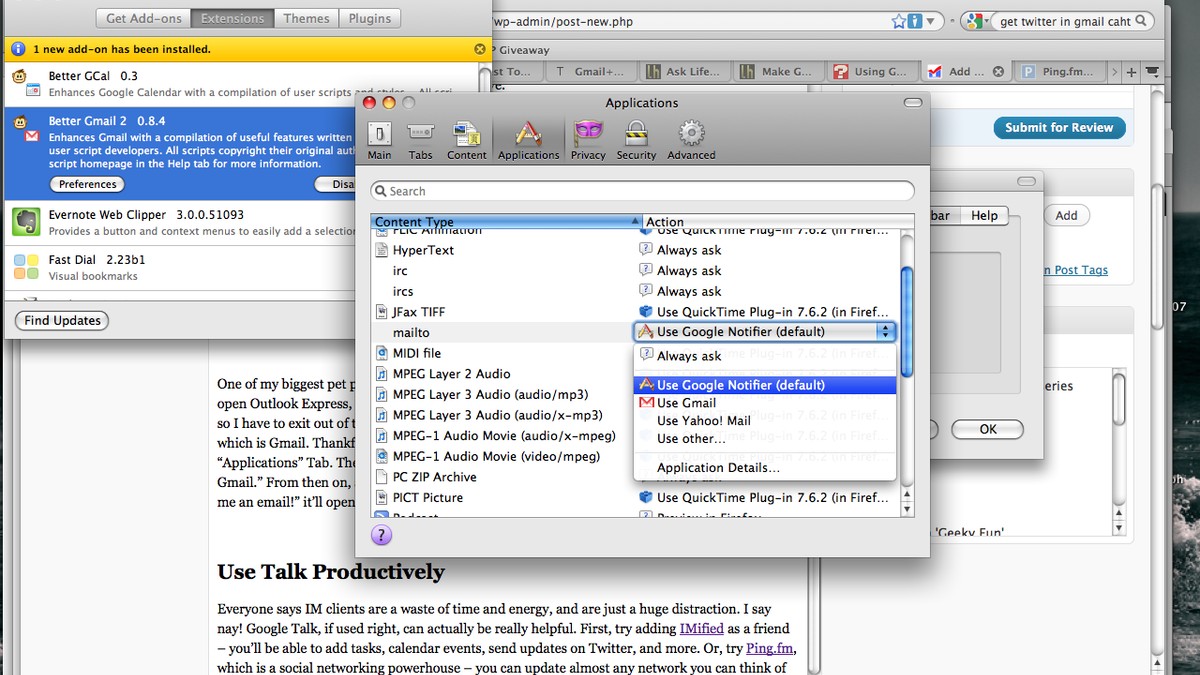Viewport: 1200px width, 675px height.
Task: Open the list all tabs button
Action: tap(1153, 71)
